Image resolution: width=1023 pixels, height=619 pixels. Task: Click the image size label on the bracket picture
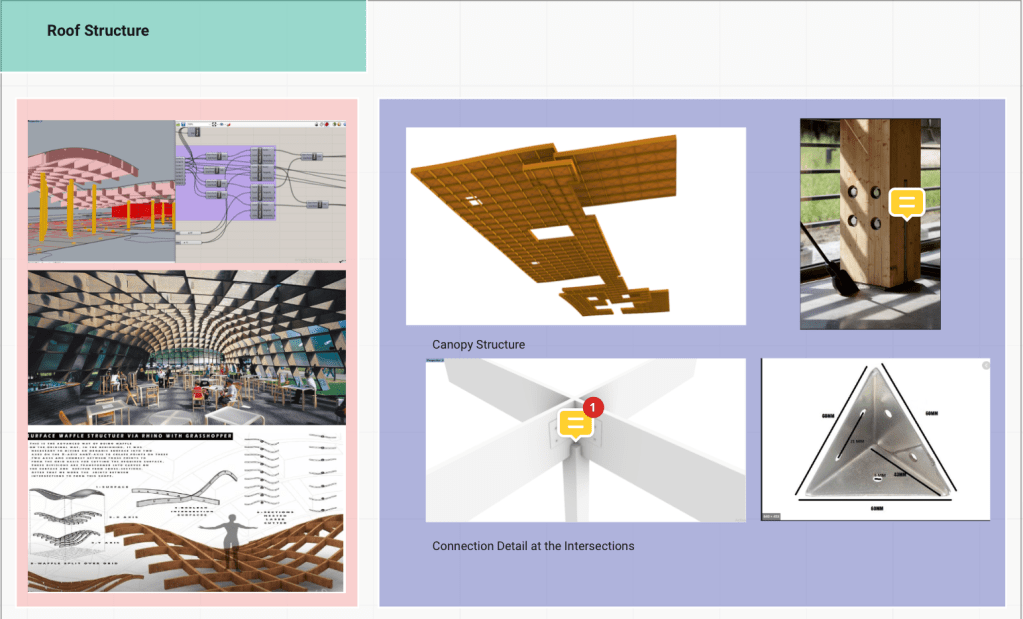tap(770, 516)
